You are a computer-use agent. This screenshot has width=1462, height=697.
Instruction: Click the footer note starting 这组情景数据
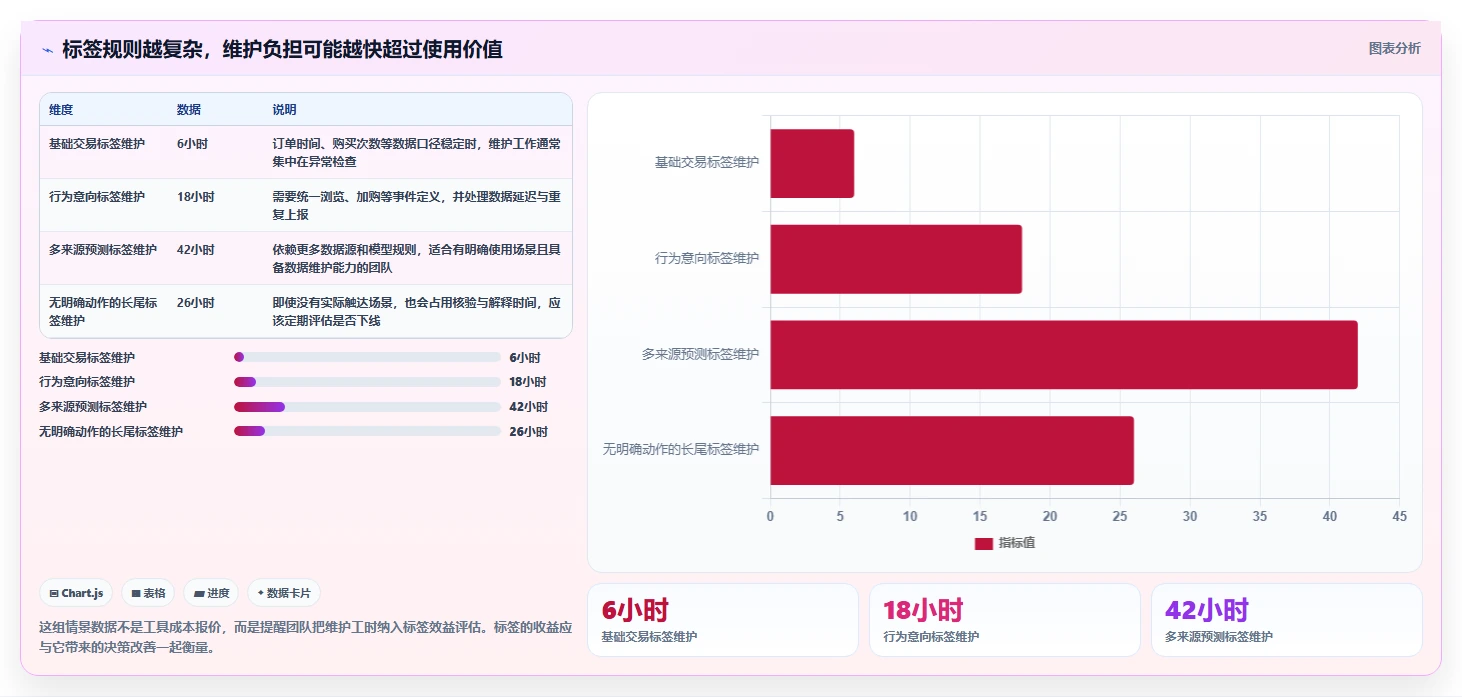(x=306, y=637)
